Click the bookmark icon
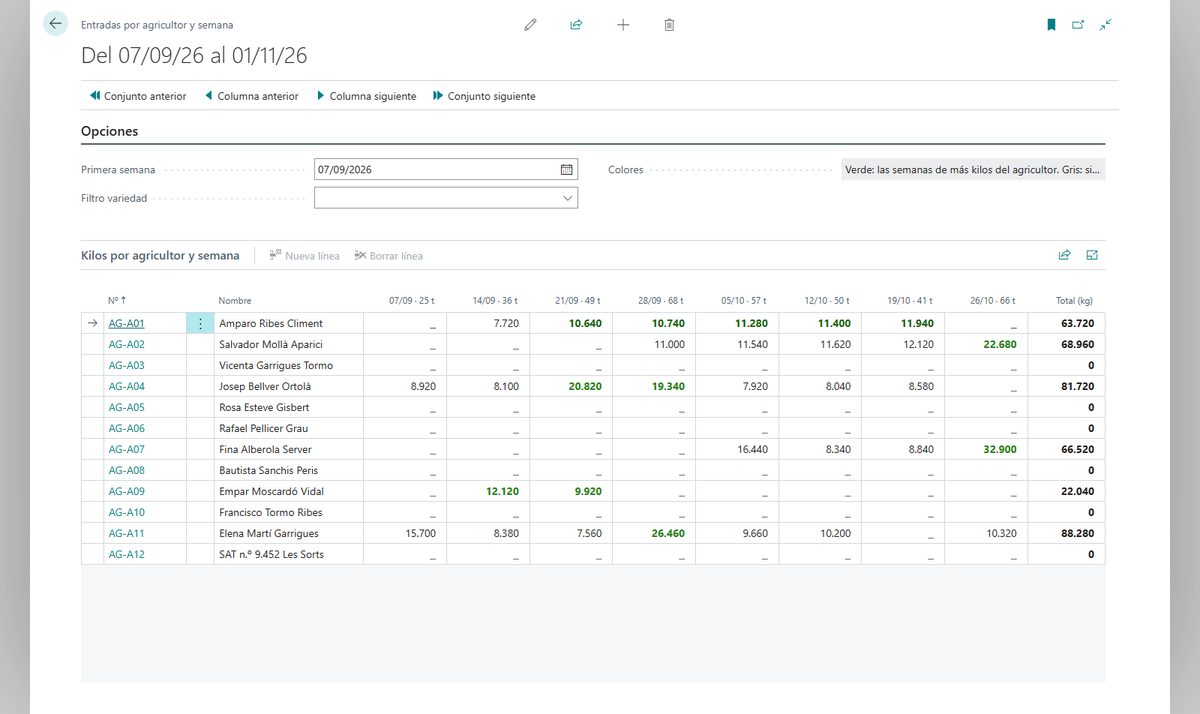 point(1051,25)
